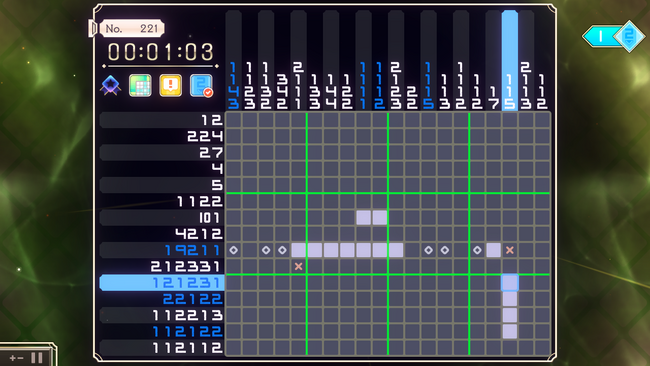650x366 pixels.
Task: Click the No. 221 puzzle label
Action: pos(132,29)
